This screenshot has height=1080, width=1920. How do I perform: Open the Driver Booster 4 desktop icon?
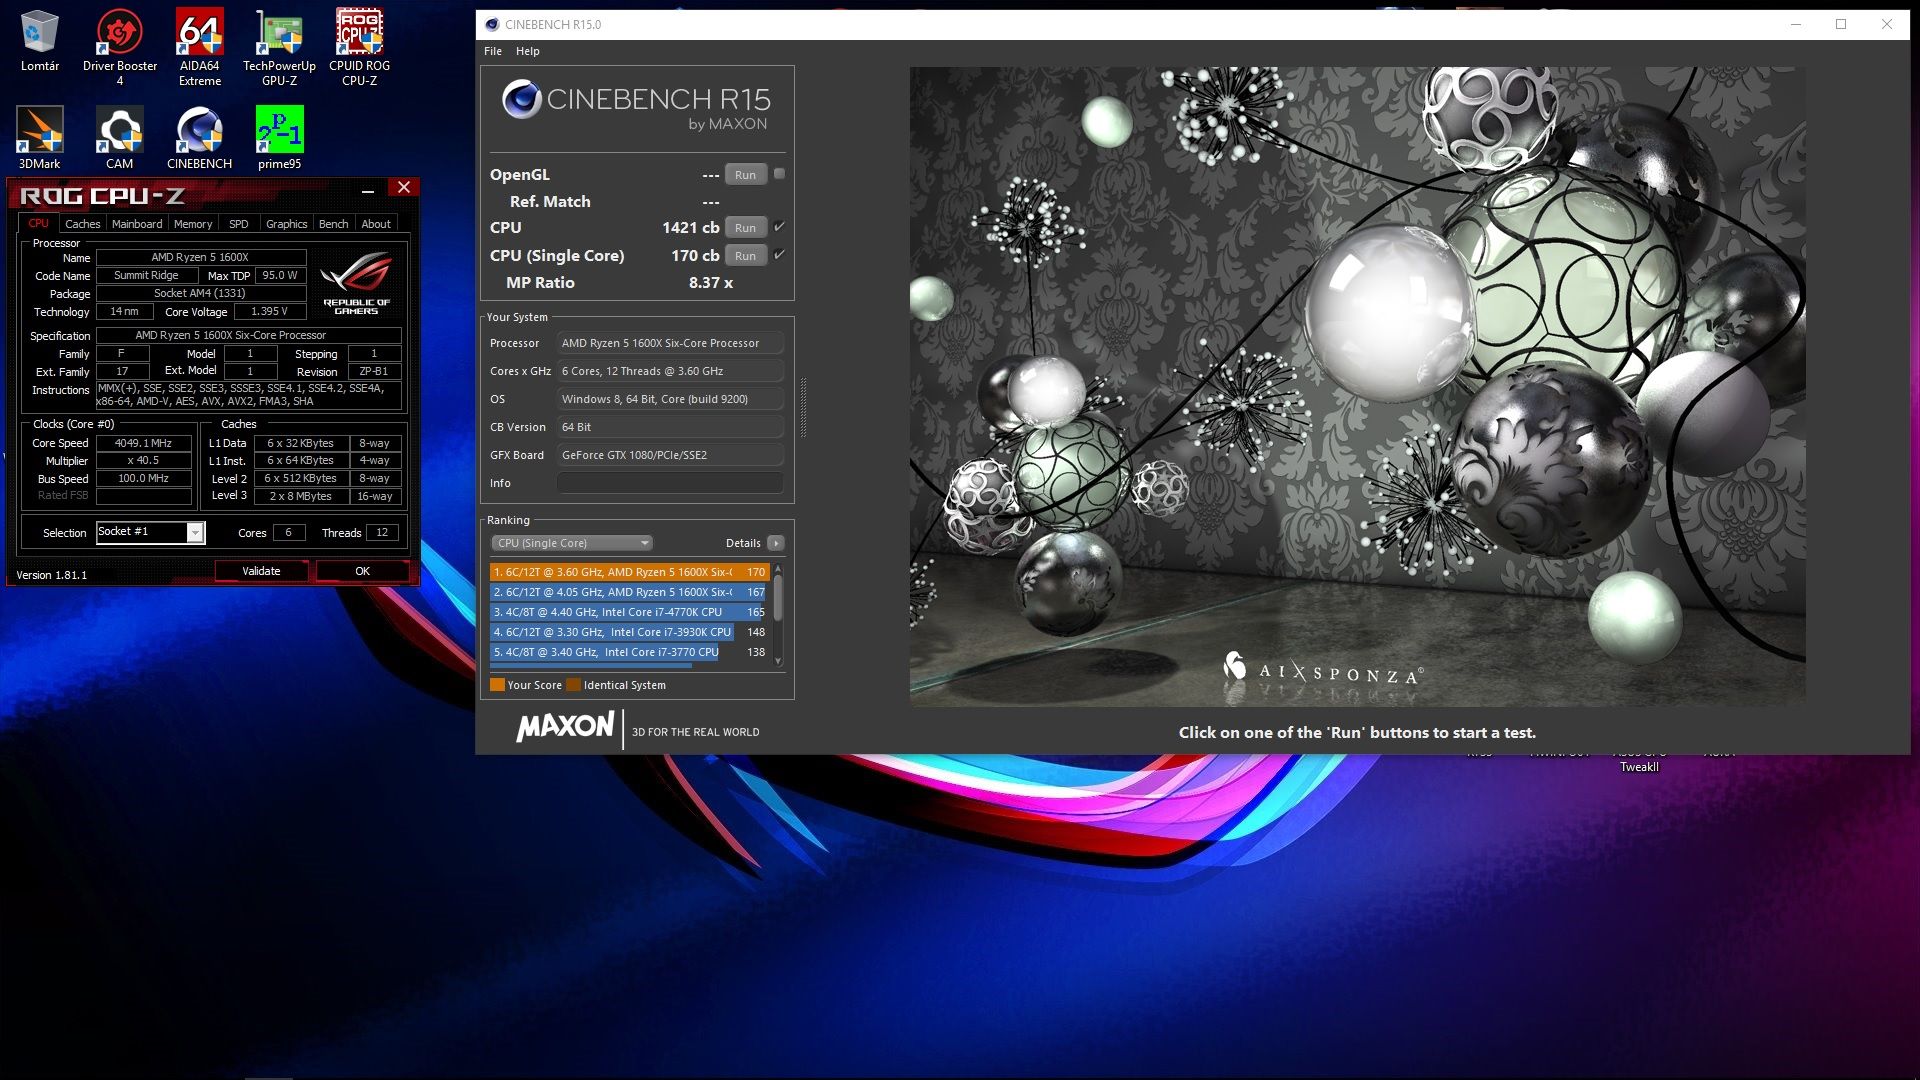point(120,46)
